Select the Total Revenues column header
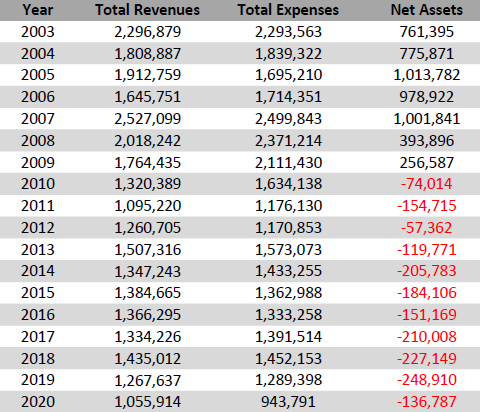480x412 pixels. pyautogui.click(x=148, y=10)
